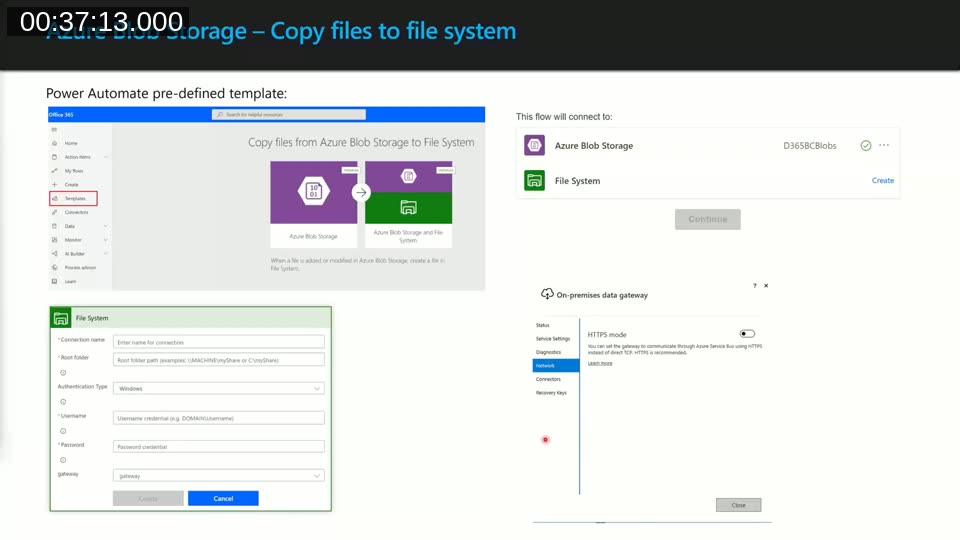This screenshot has width=960, height=540.
Task: Open the Connectors tab in gateway
Action: click(548, 379)
